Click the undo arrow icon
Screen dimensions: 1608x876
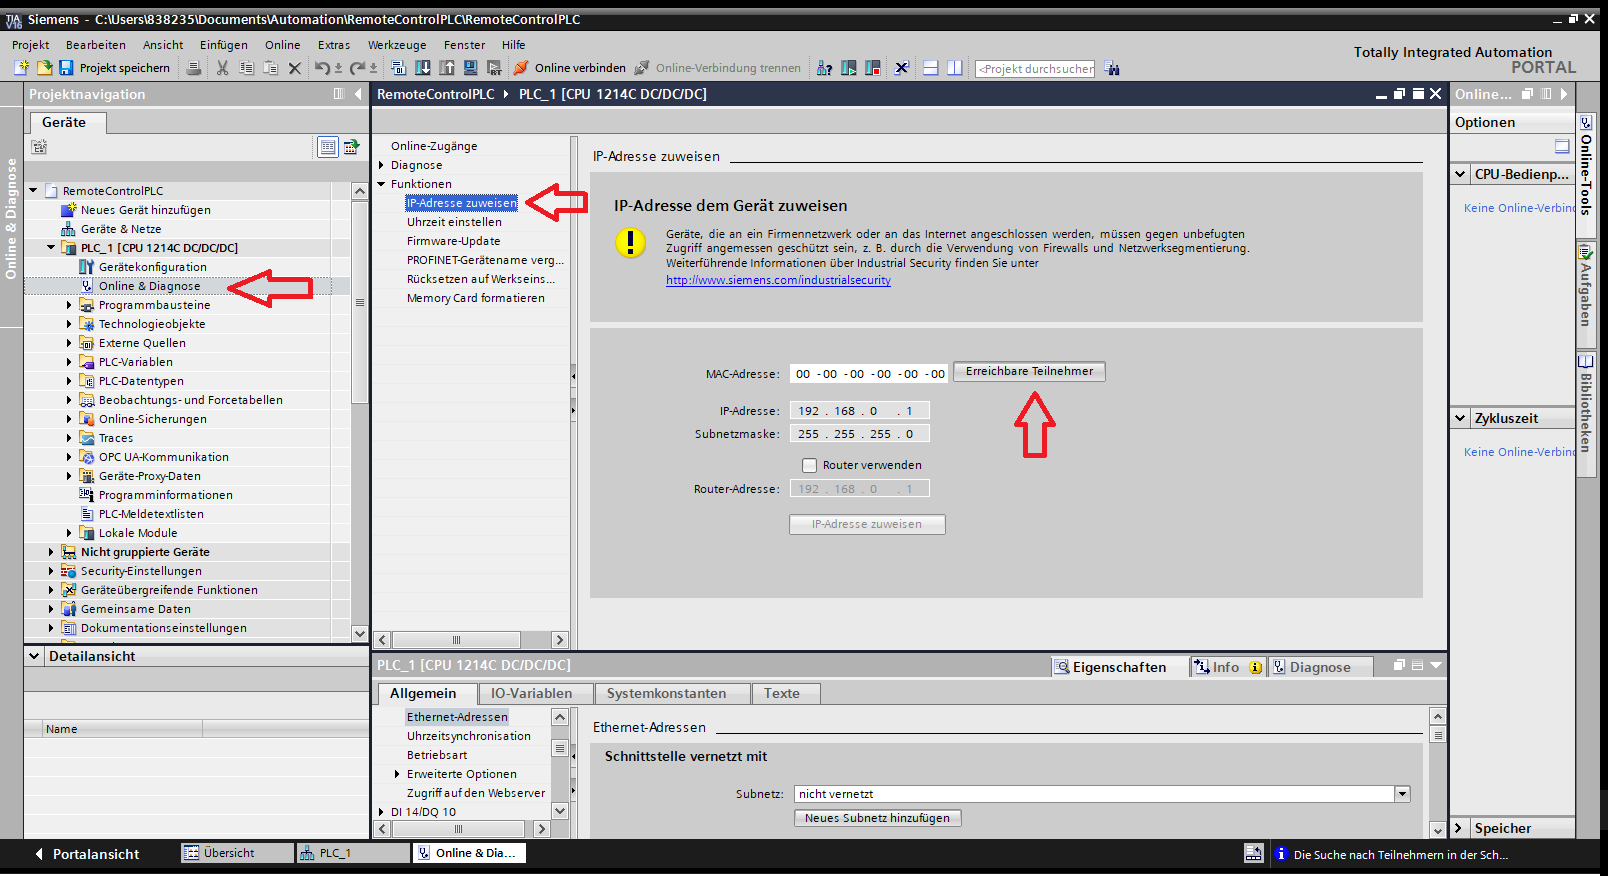(322, 68)
